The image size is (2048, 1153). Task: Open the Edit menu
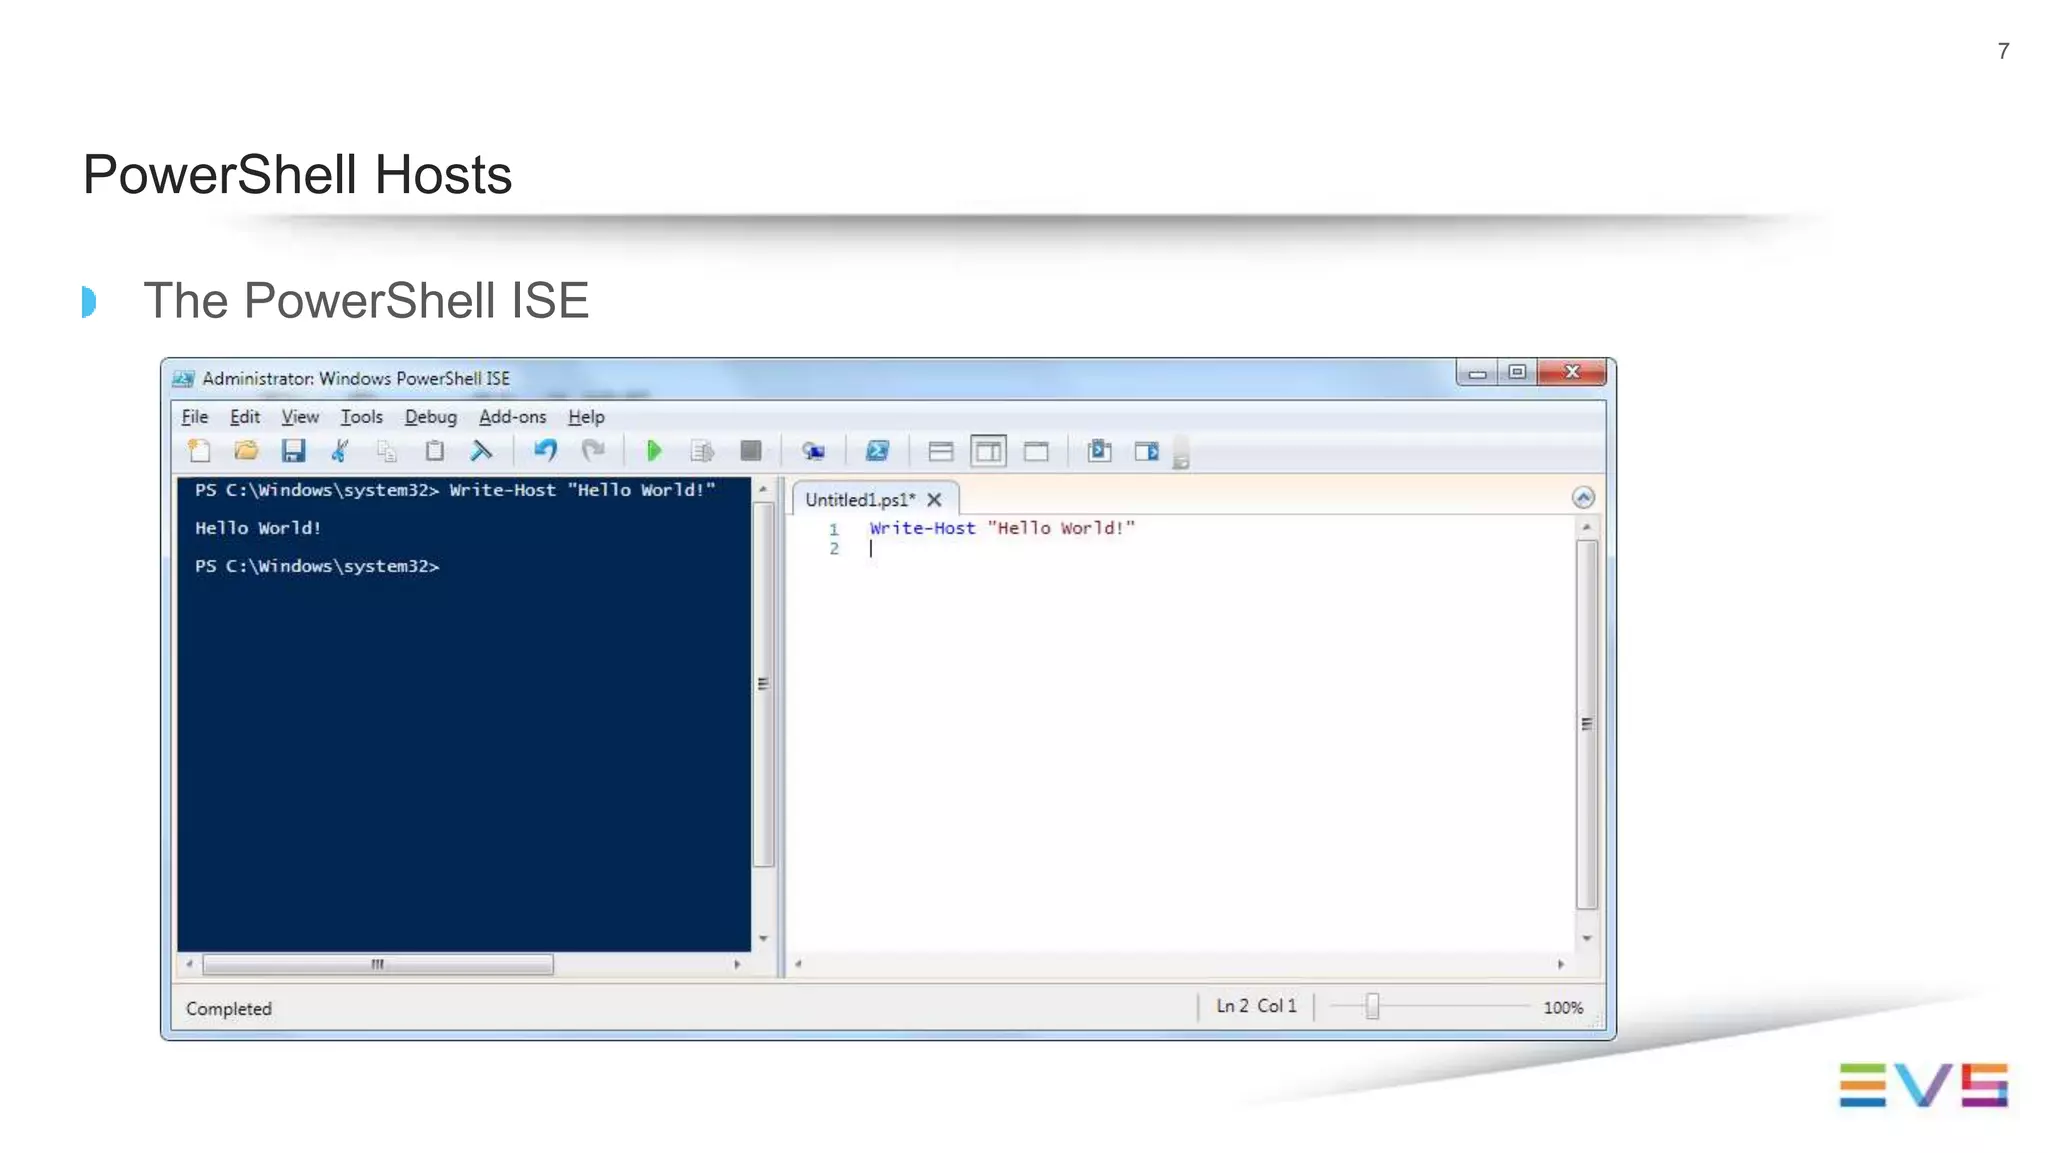[245, 417]
